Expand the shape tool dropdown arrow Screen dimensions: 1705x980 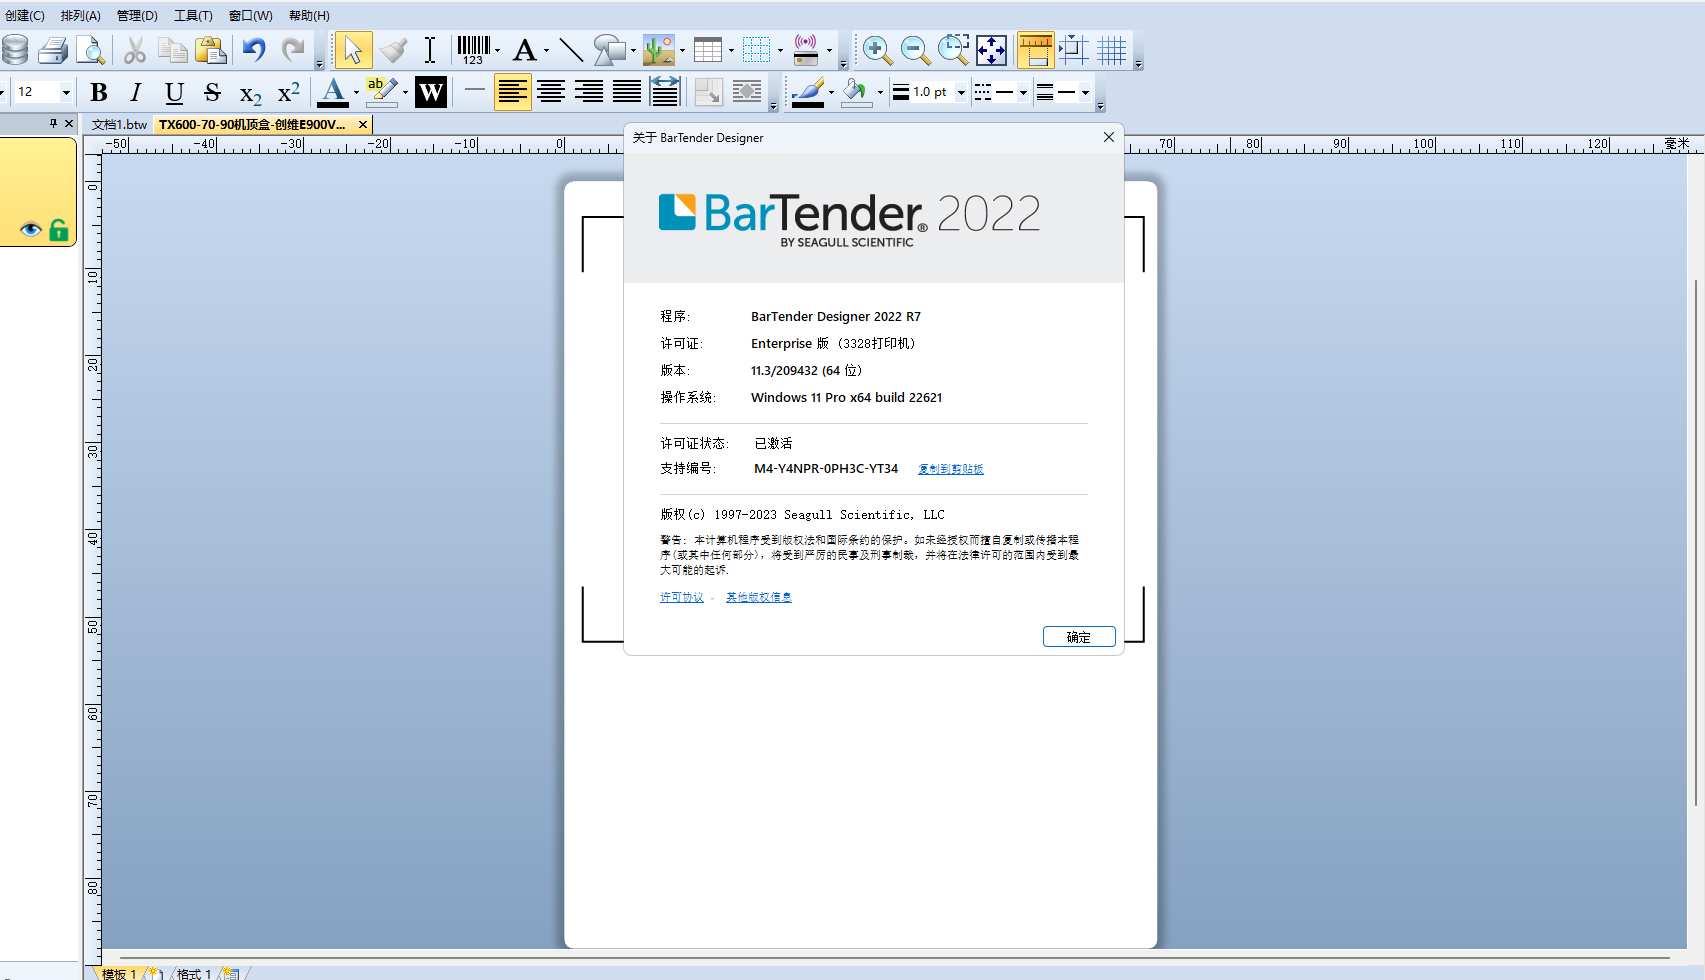click(x=633, y=50)
